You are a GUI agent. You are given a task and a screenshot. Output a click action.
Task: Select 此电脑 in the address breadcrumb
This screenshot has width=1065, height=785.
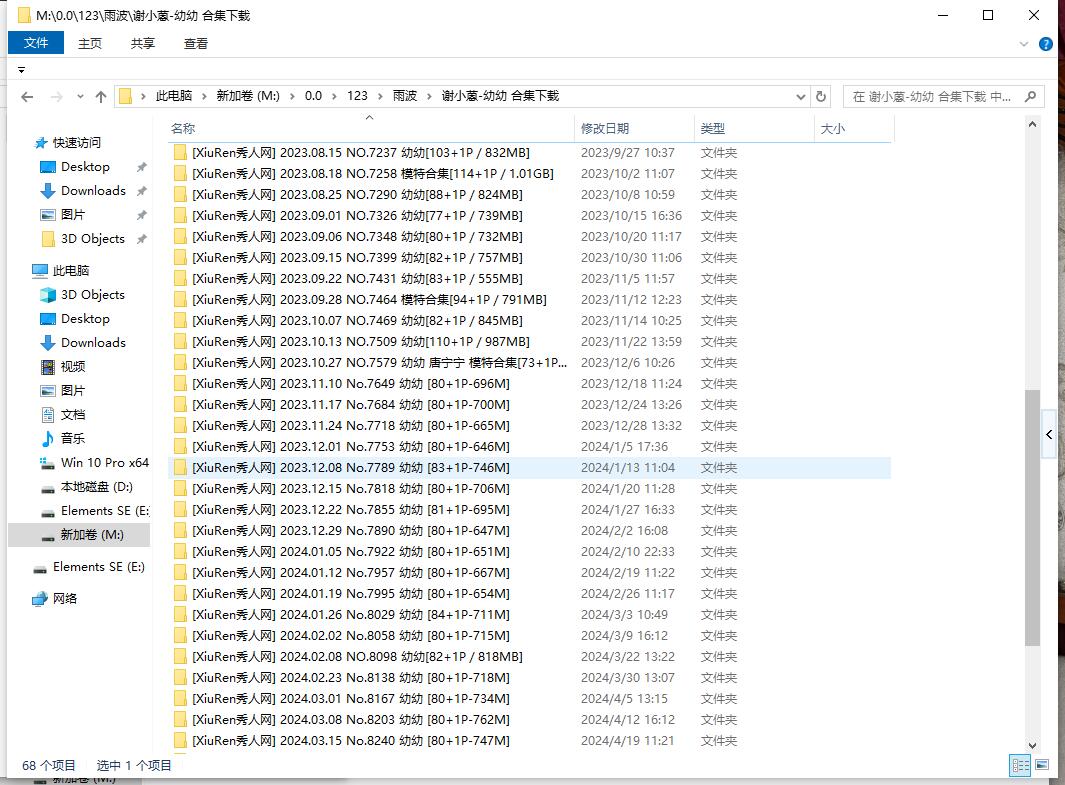click(174, 96)
